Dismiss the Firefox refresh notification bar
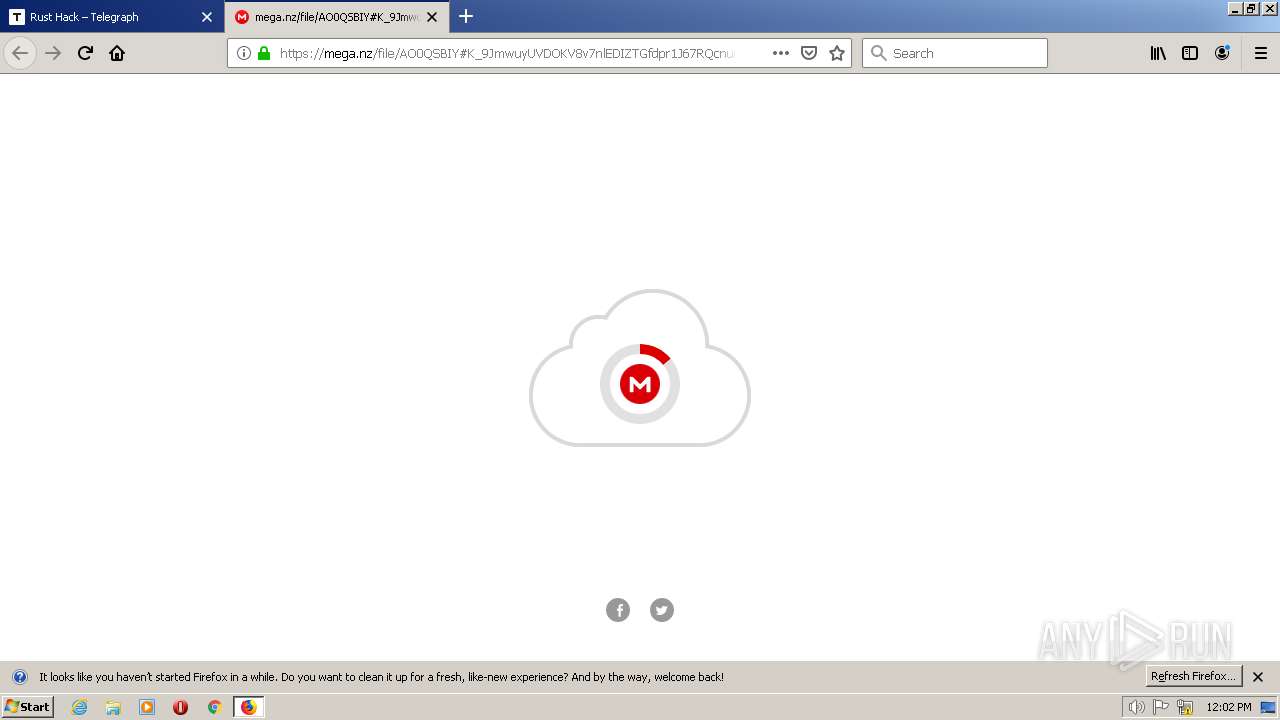This screenshot has width=1280, height=720. click(1258, 677)
